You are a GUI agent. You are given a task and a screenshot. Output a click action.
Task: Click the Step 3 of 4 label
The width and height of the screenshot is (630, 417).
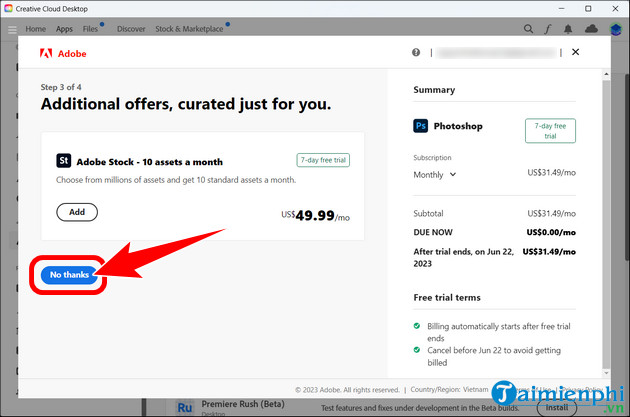tap(61, 87)
